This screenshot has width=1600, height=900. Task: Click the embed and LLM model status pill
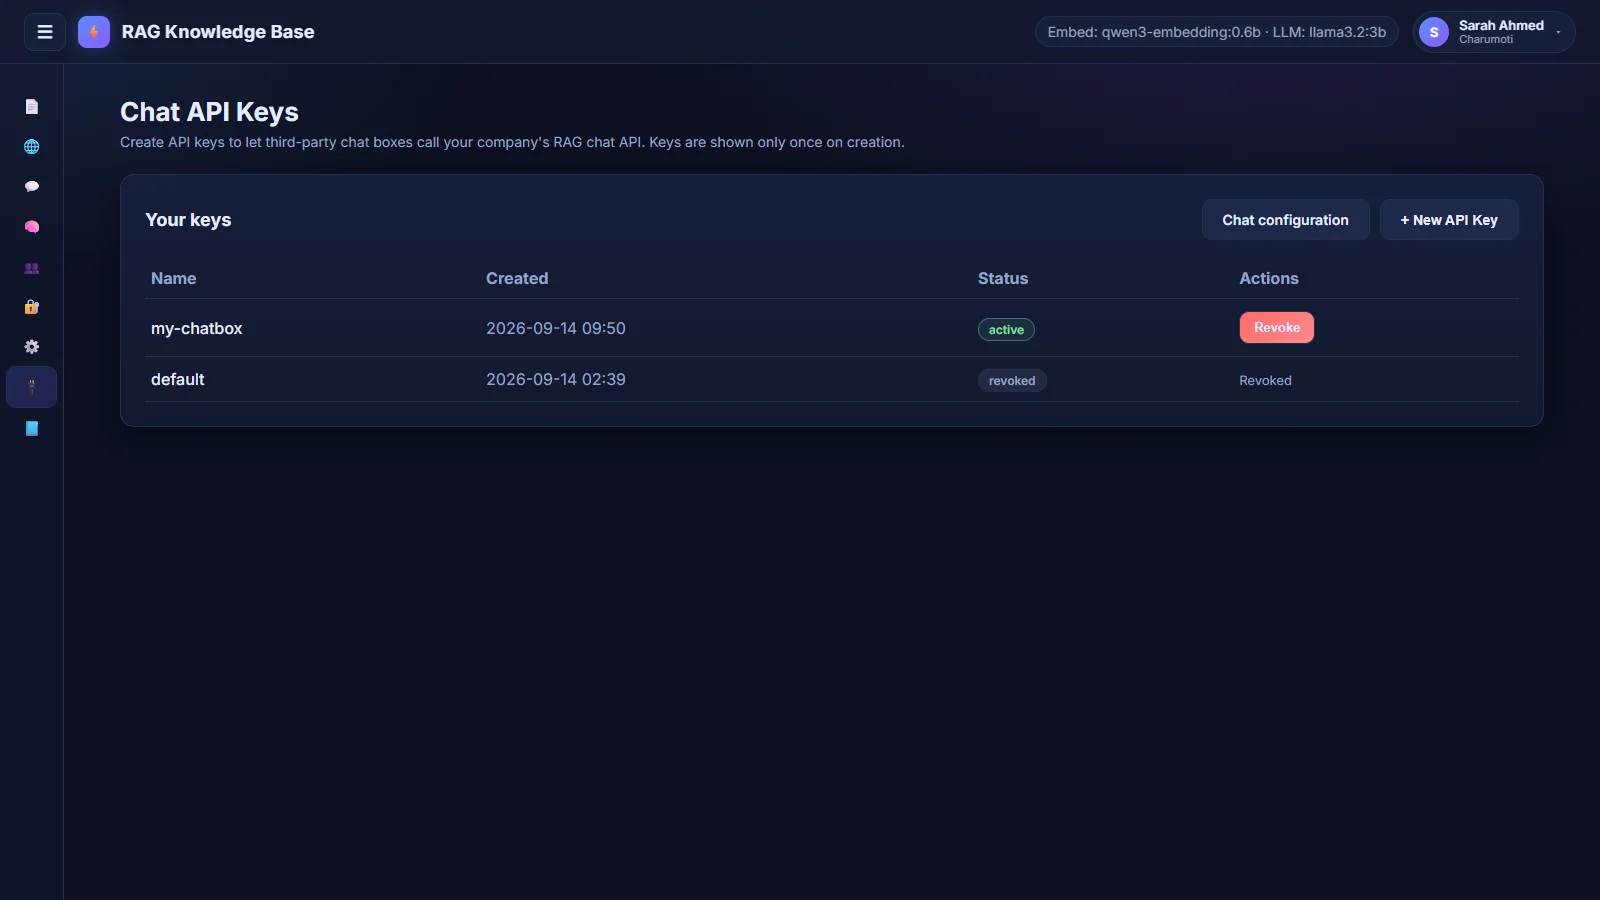pos(1216,32)
